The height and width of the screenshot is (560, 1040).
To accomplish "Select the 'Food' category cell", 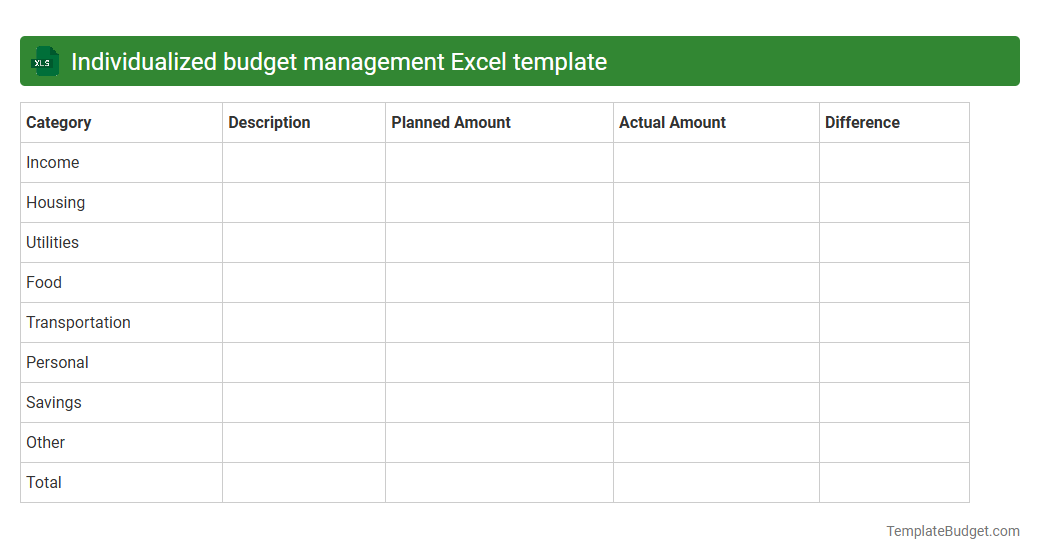I will click(121, 283).
